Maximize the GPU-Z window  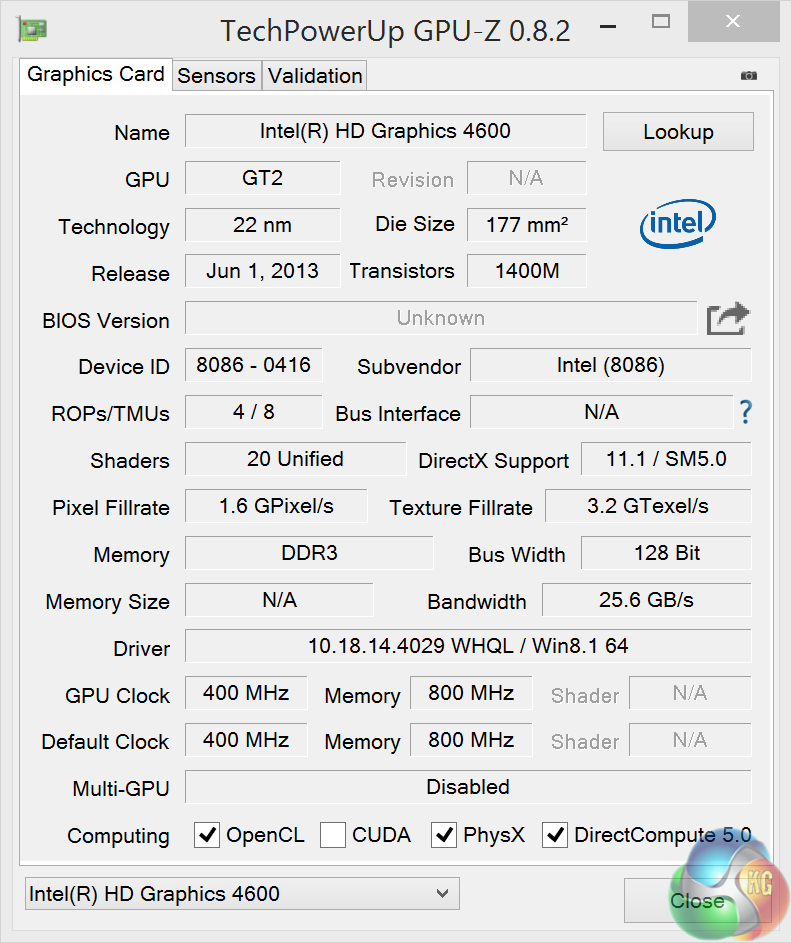click(660, 21)
